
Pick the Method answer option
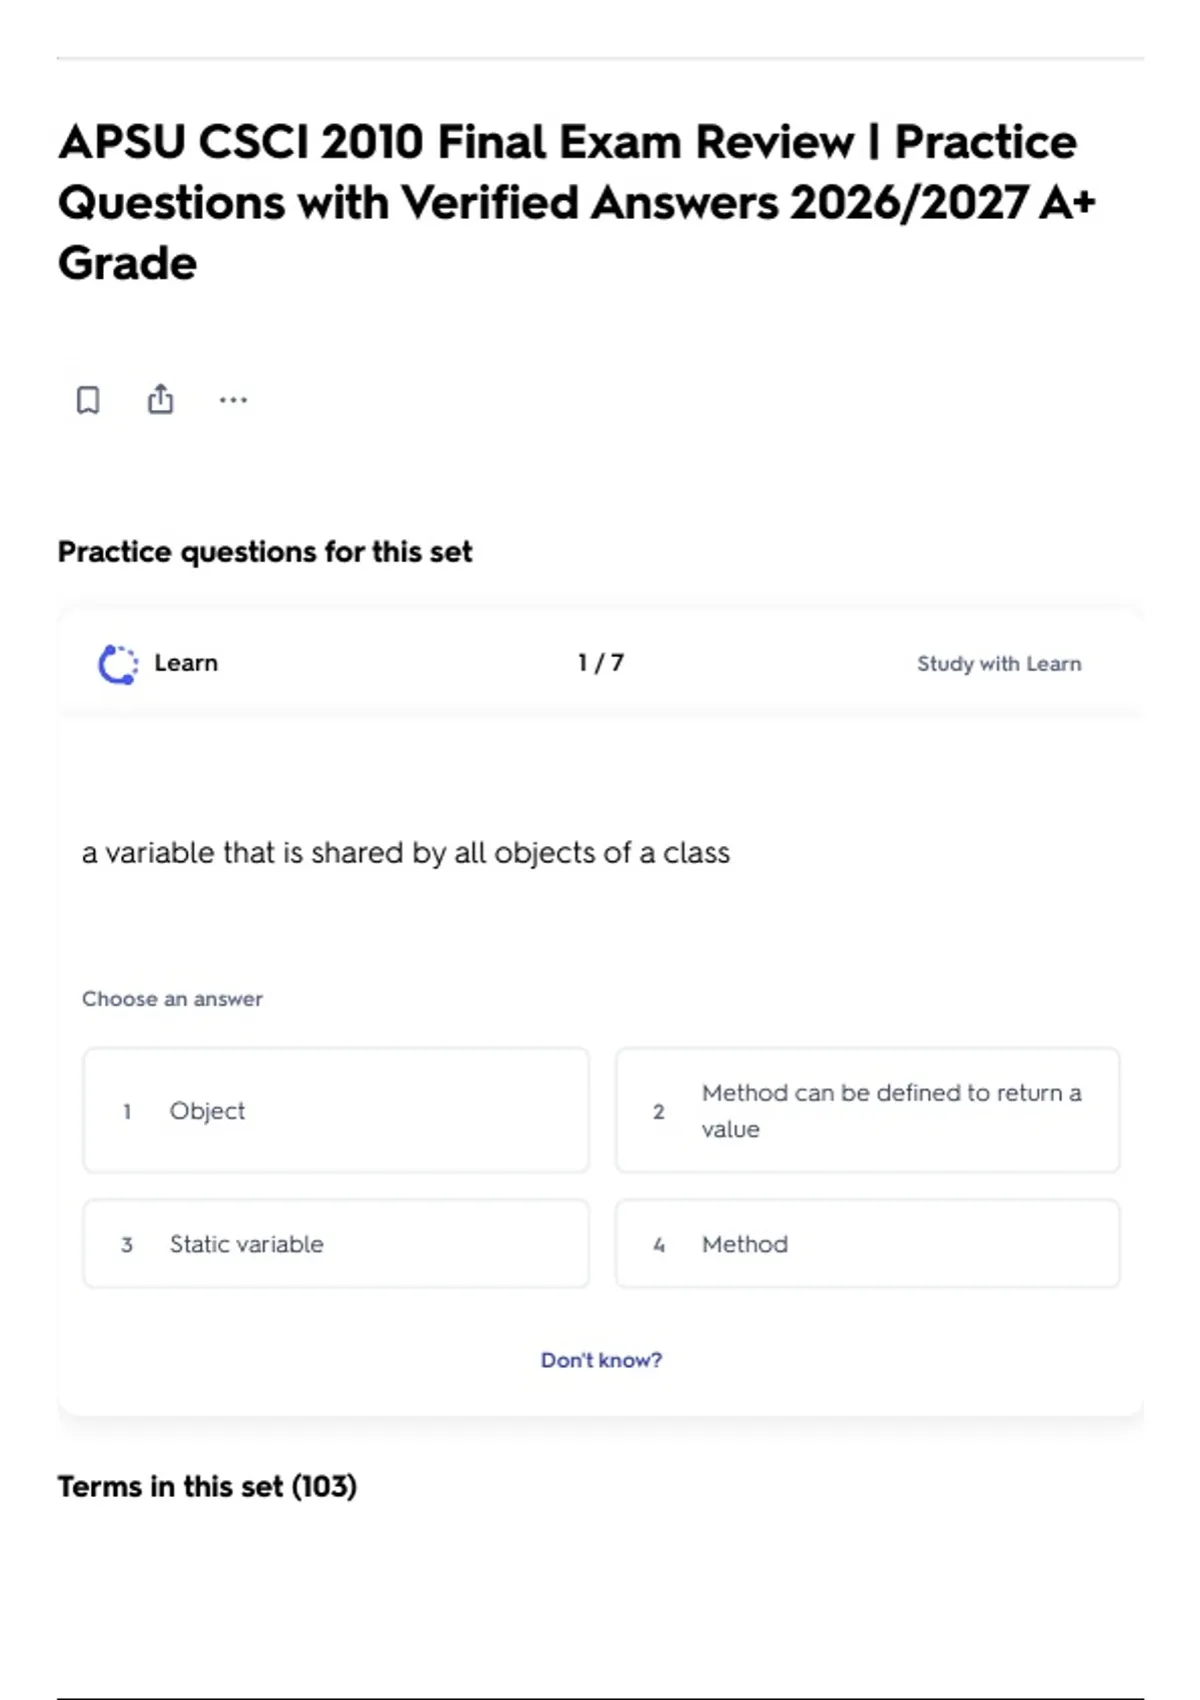point(868,1244)
